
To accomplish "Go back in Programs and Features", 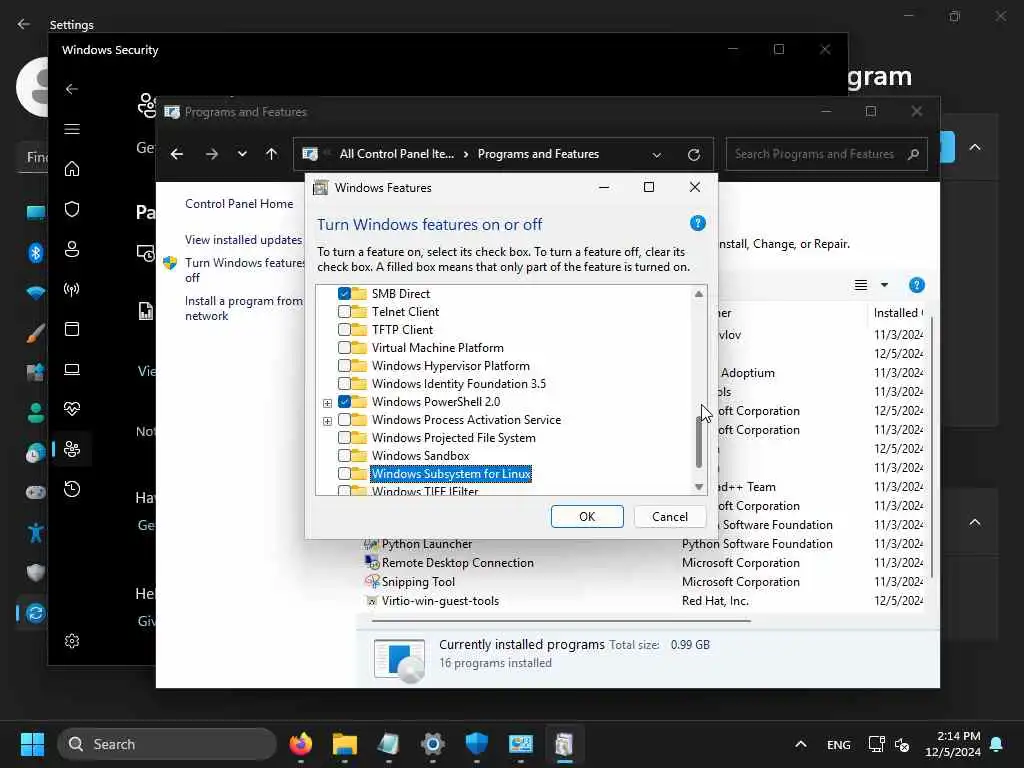I will [x=177, y=154].
